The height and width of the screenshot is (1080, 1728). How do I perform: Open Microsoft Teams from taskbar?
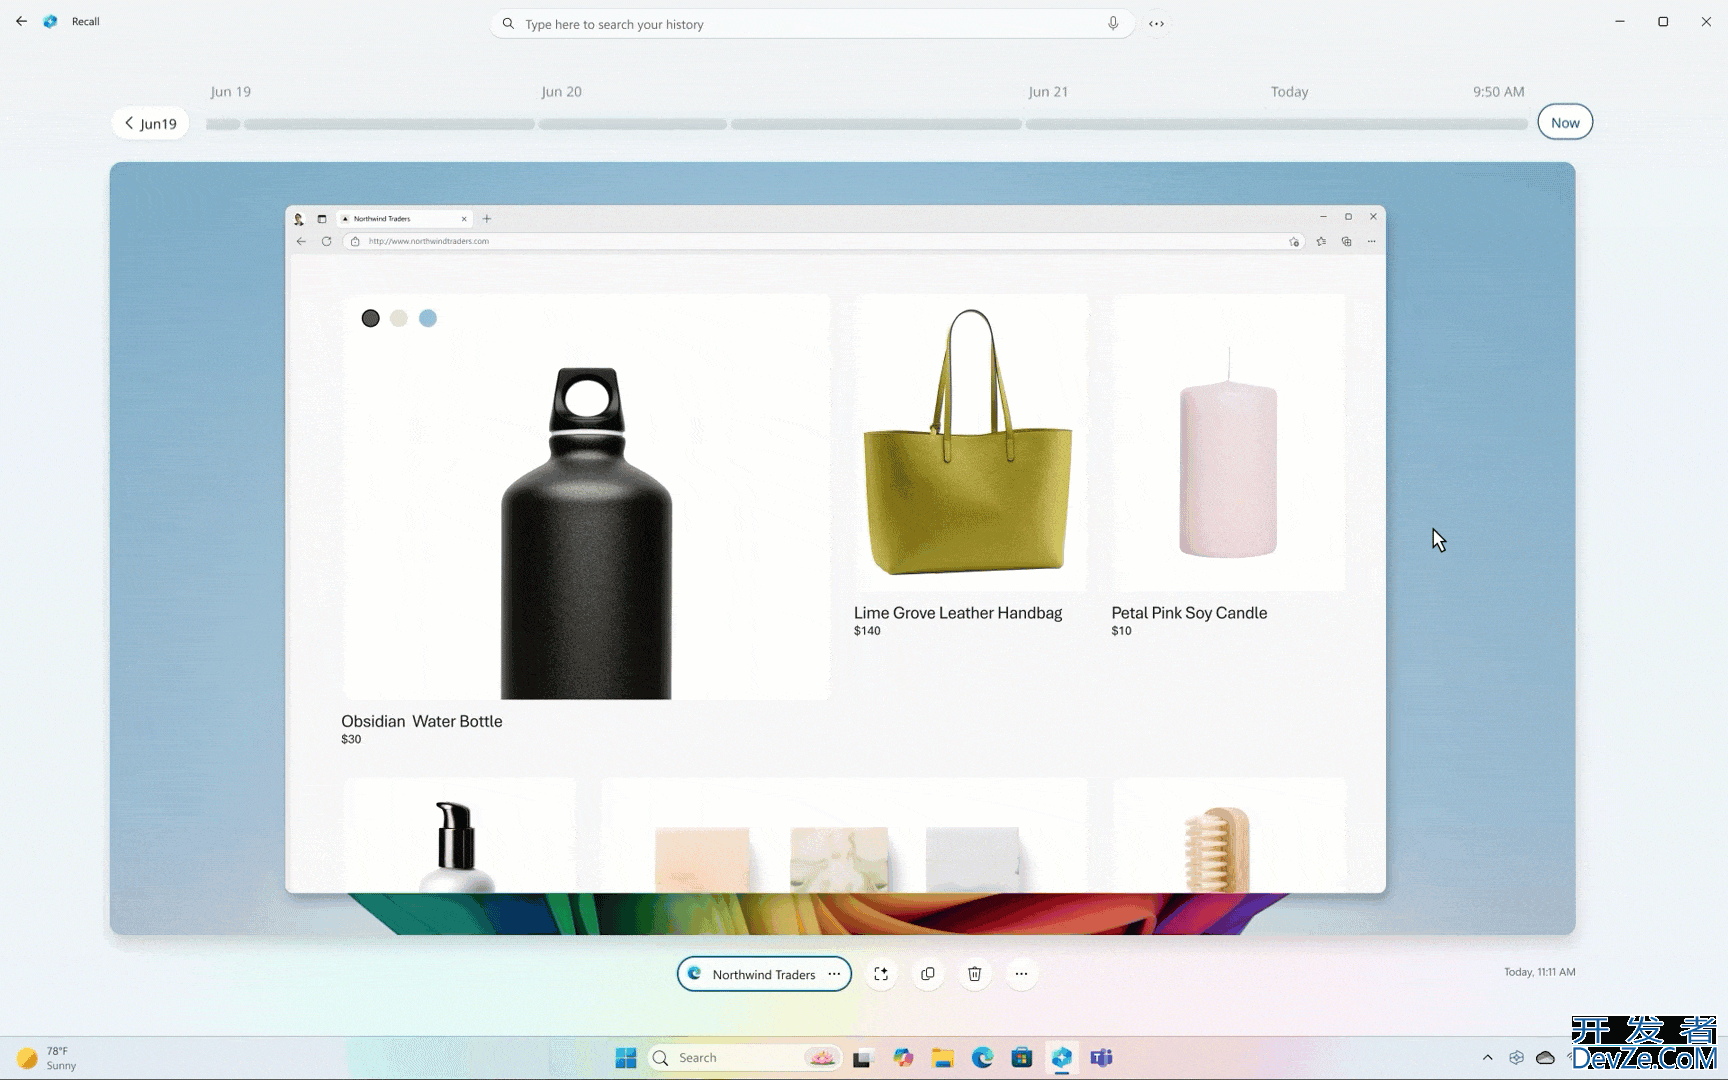point(1101,1058)
